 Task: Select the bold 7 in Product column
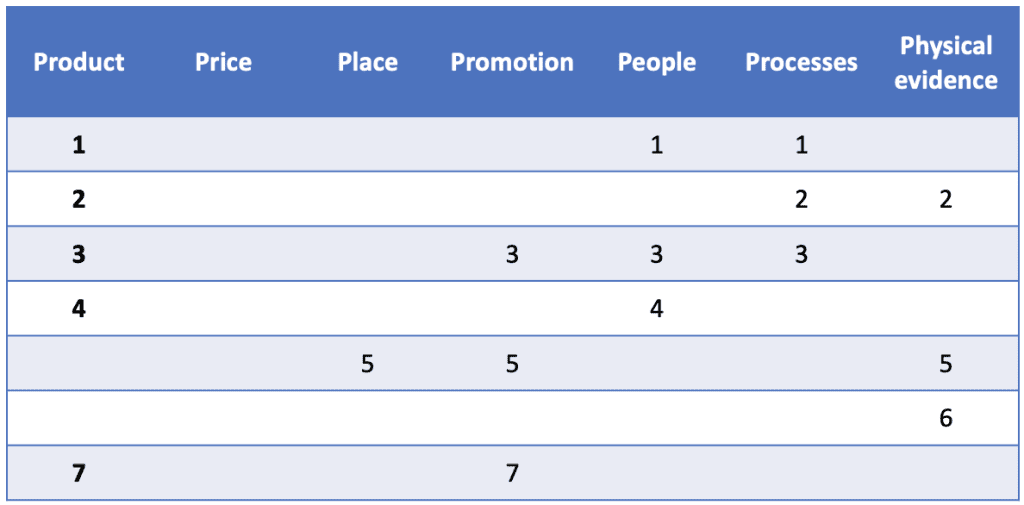[x=79, y=472]
